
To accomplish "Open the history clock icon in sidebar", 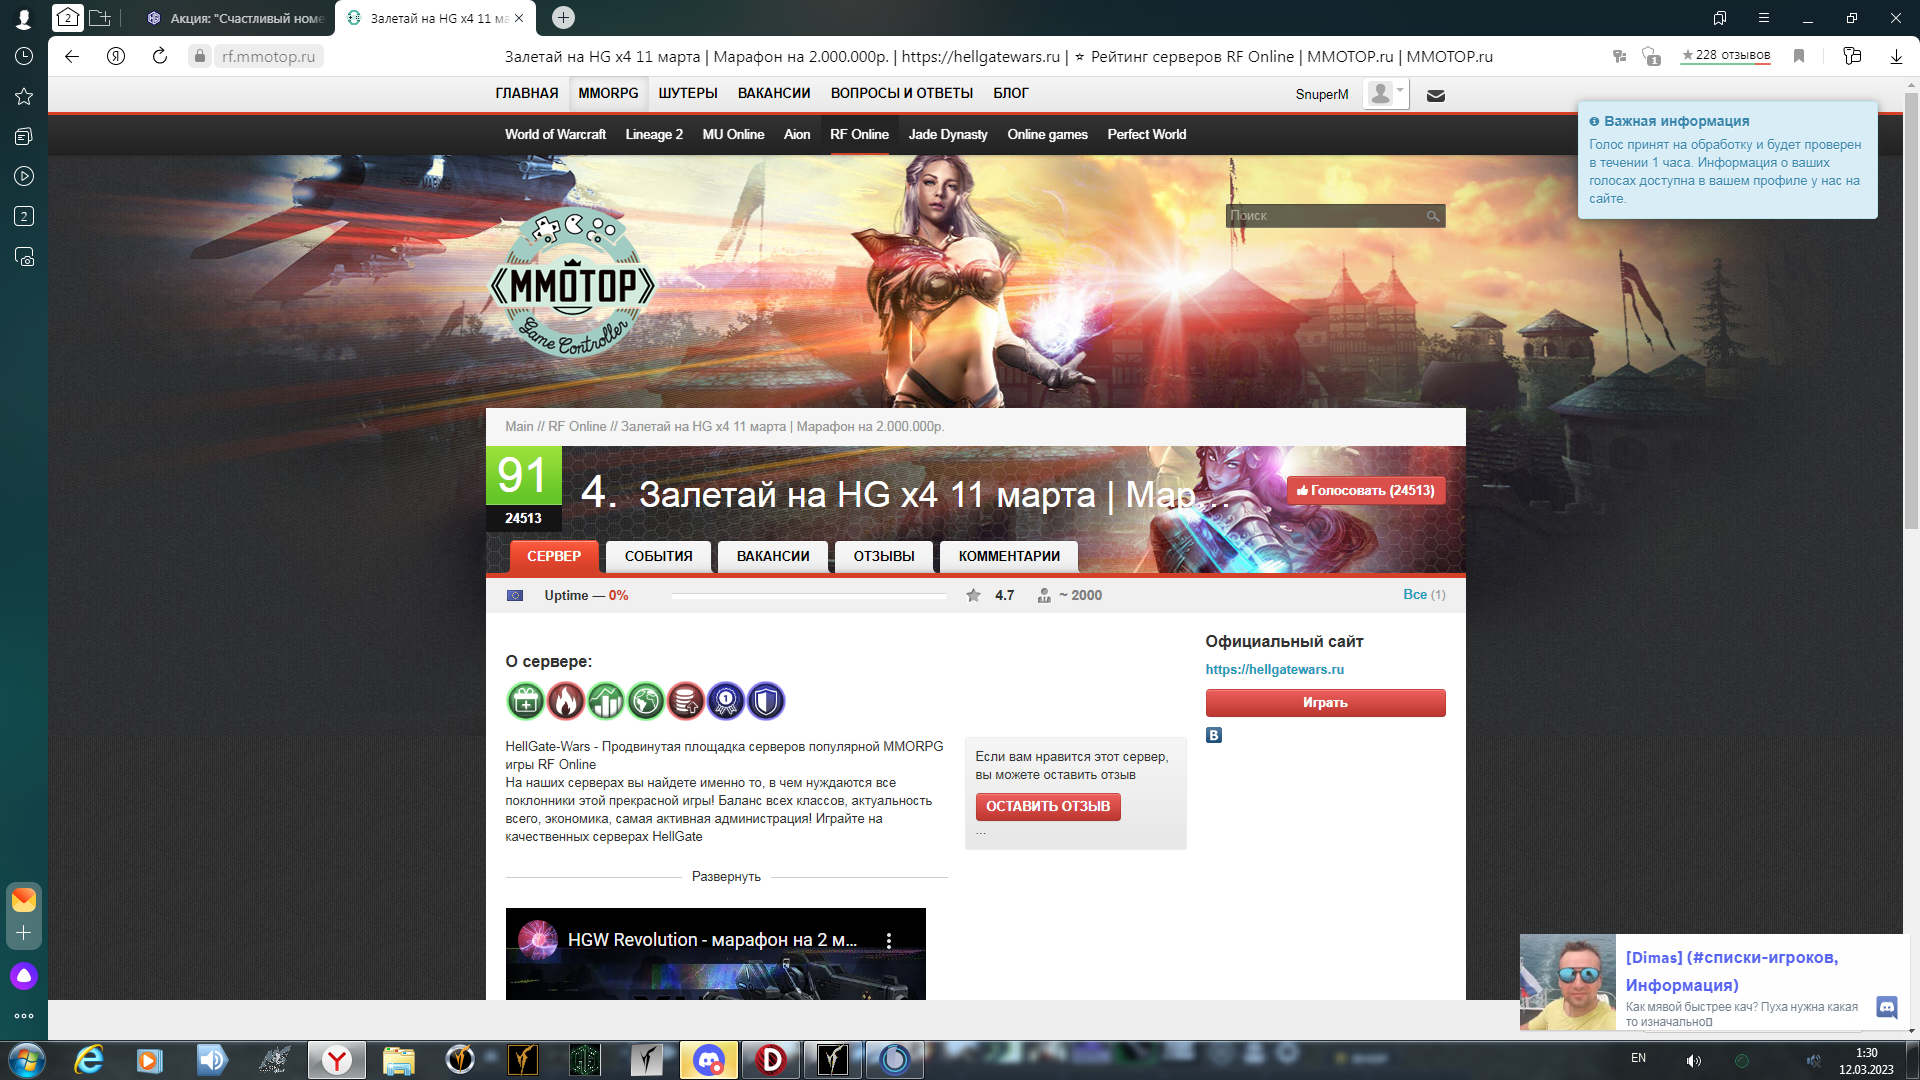I will click(x=24, y=57).
